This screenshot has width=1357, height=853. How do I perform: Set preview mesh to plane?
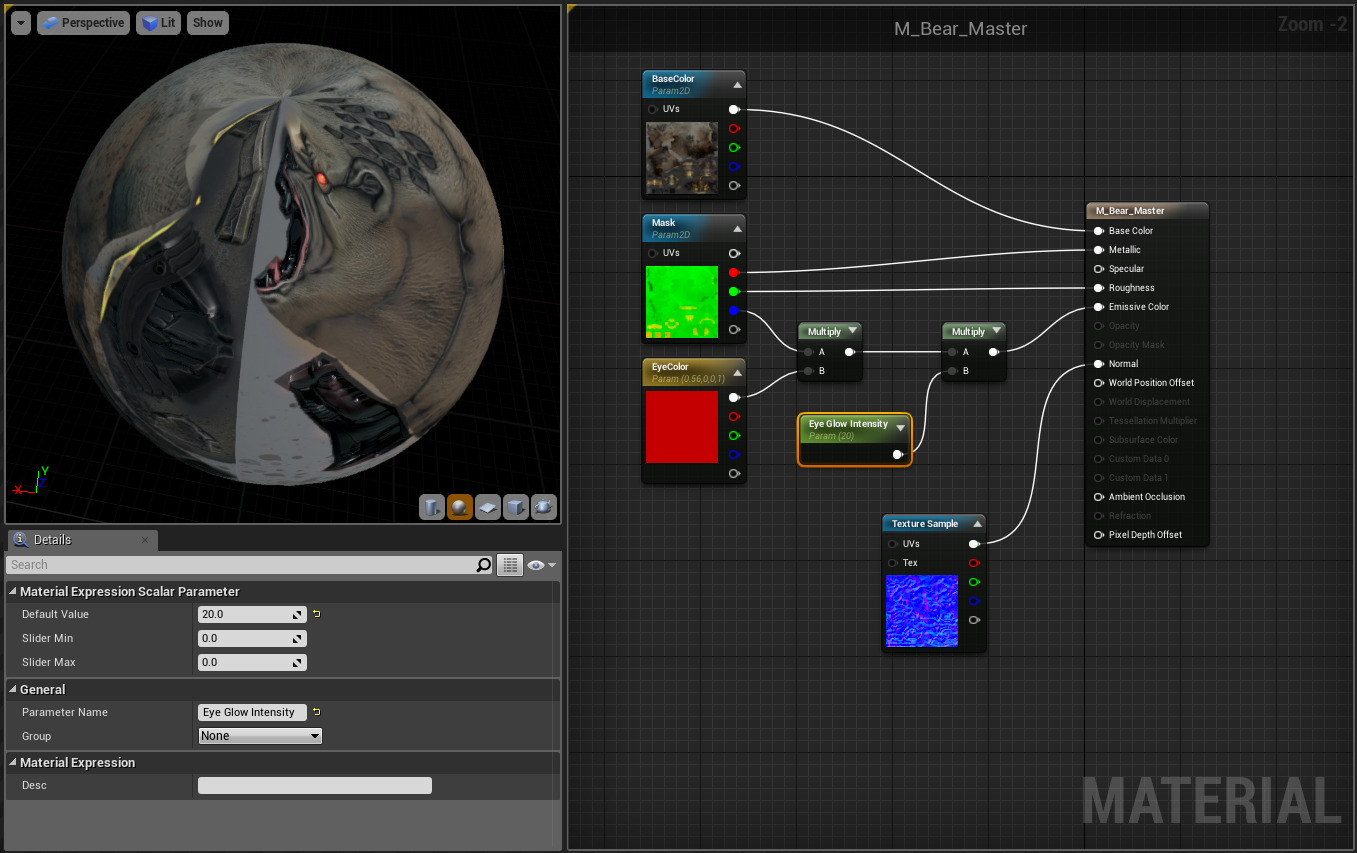(x=488, y=507)
